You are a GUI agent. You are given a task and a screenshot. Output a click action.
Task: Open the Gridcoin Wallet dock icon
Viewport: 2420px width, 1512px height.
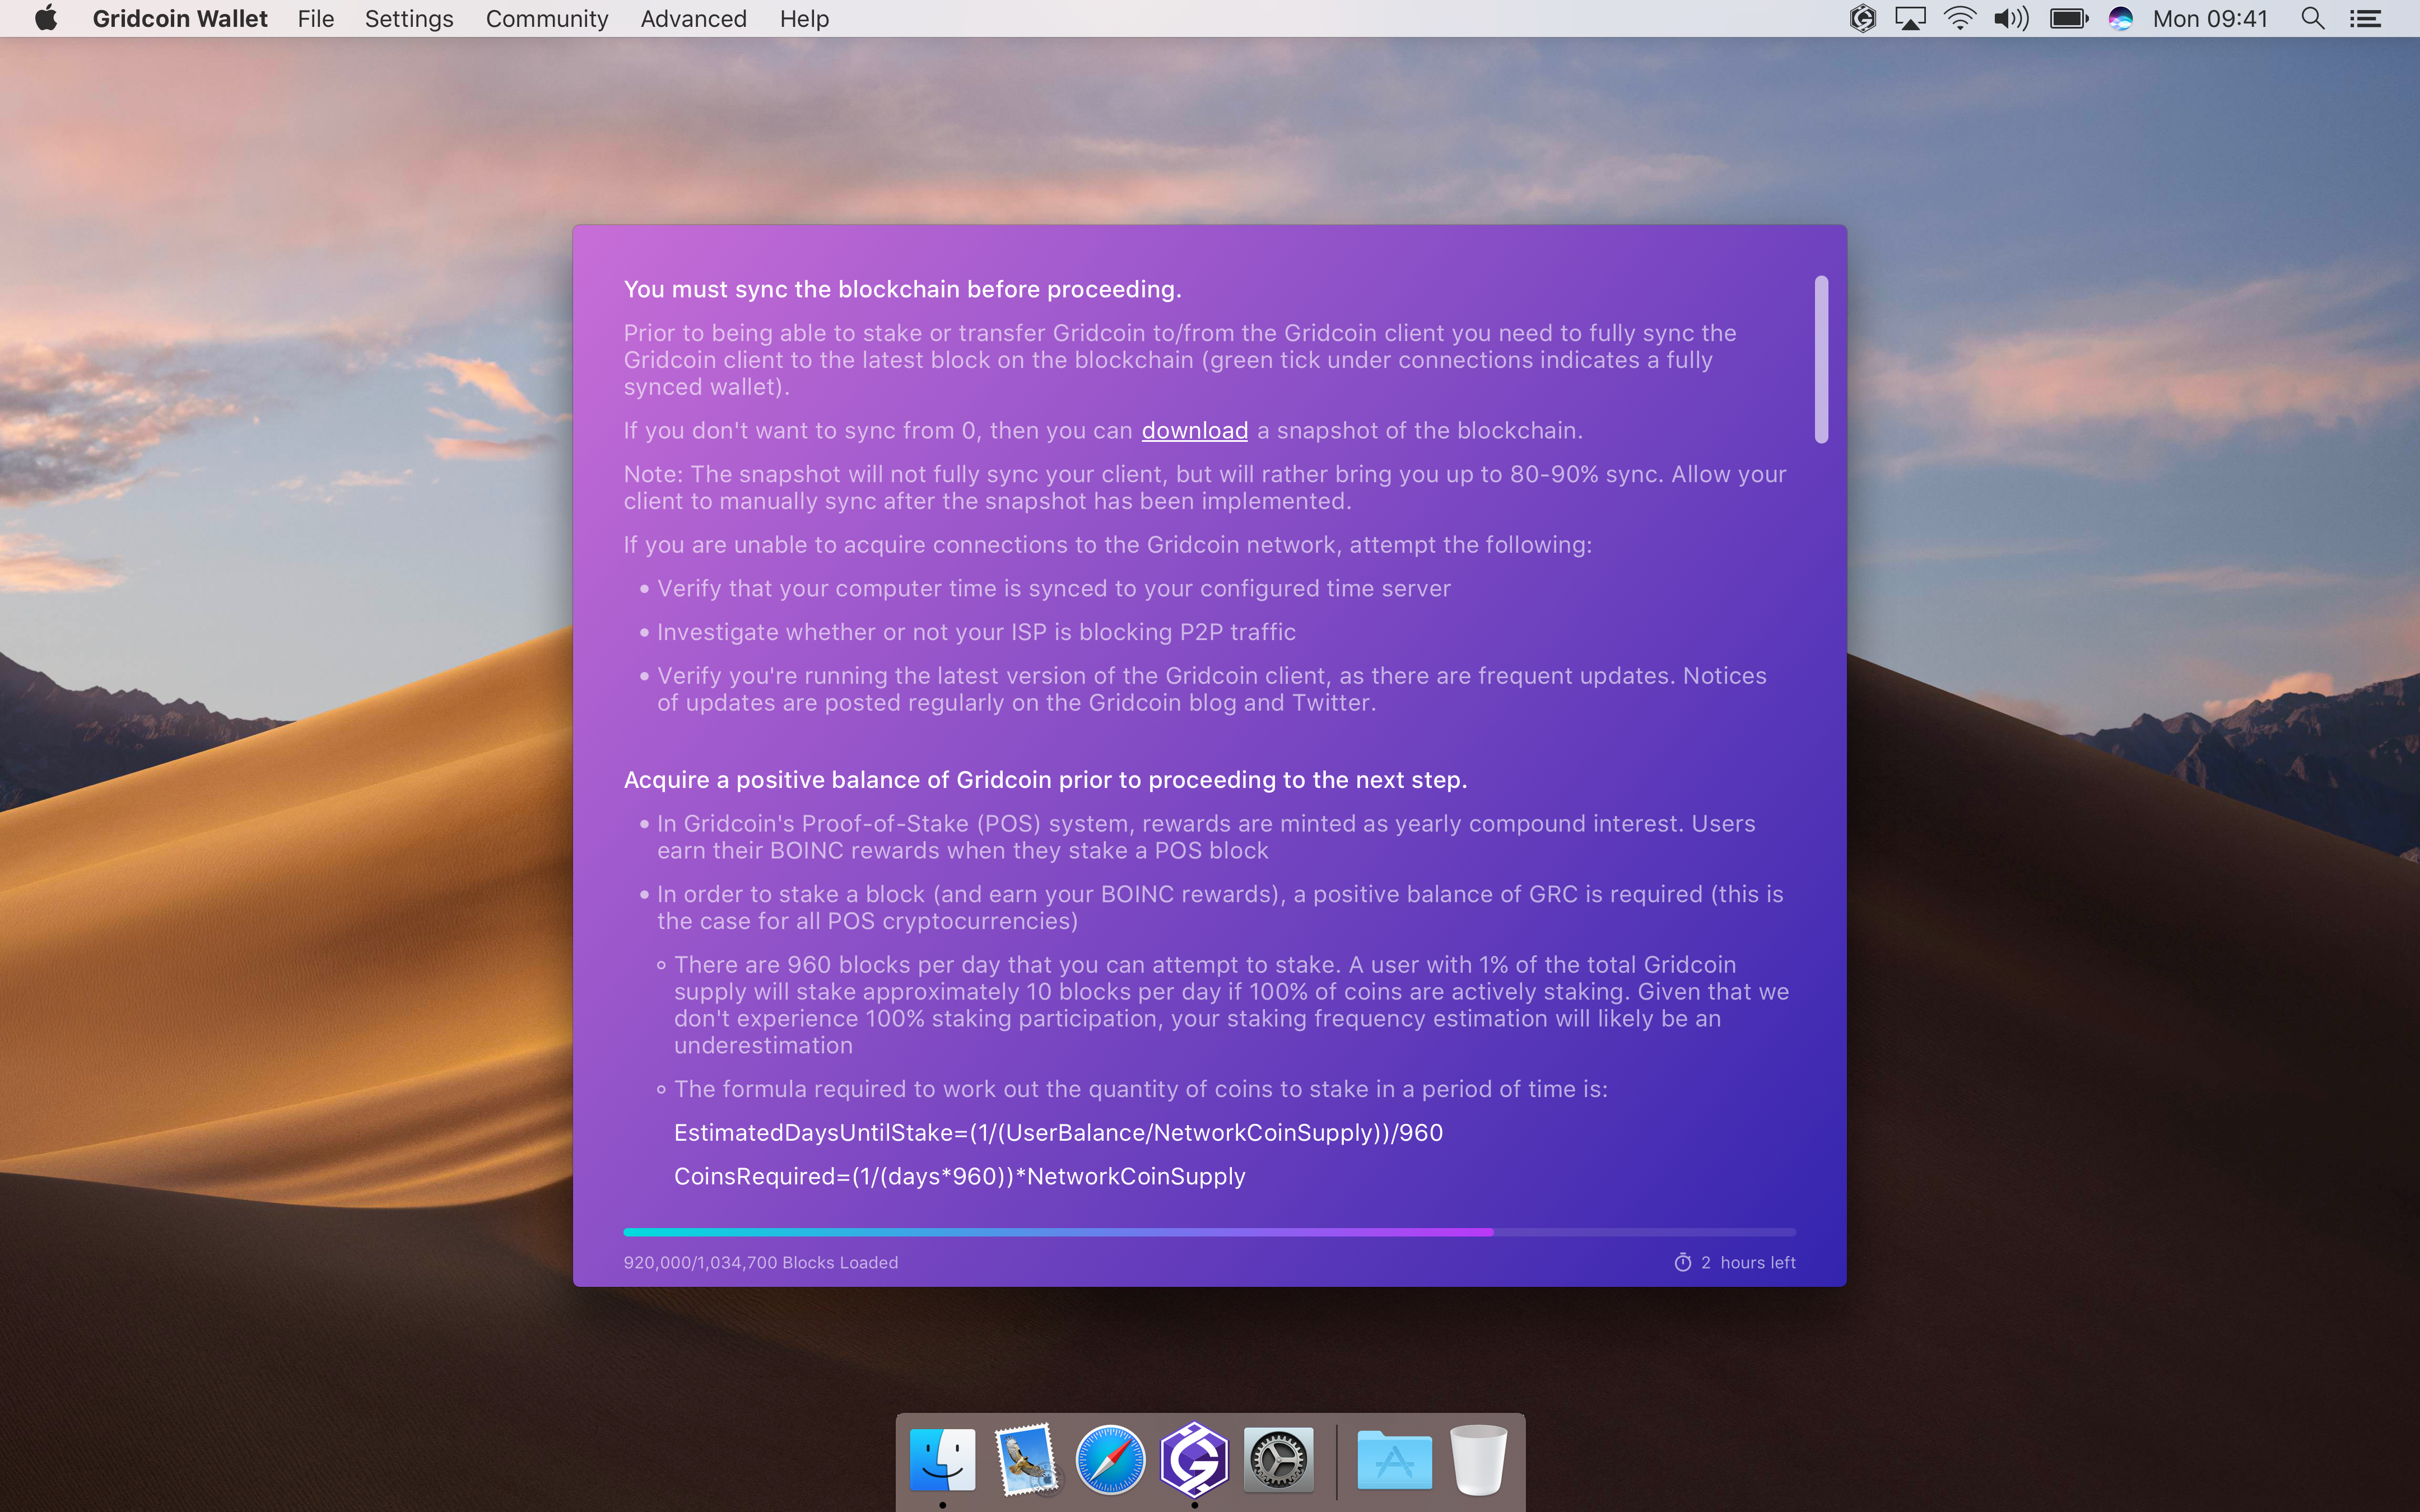pyautogui.click(x=1194, y=1460)
